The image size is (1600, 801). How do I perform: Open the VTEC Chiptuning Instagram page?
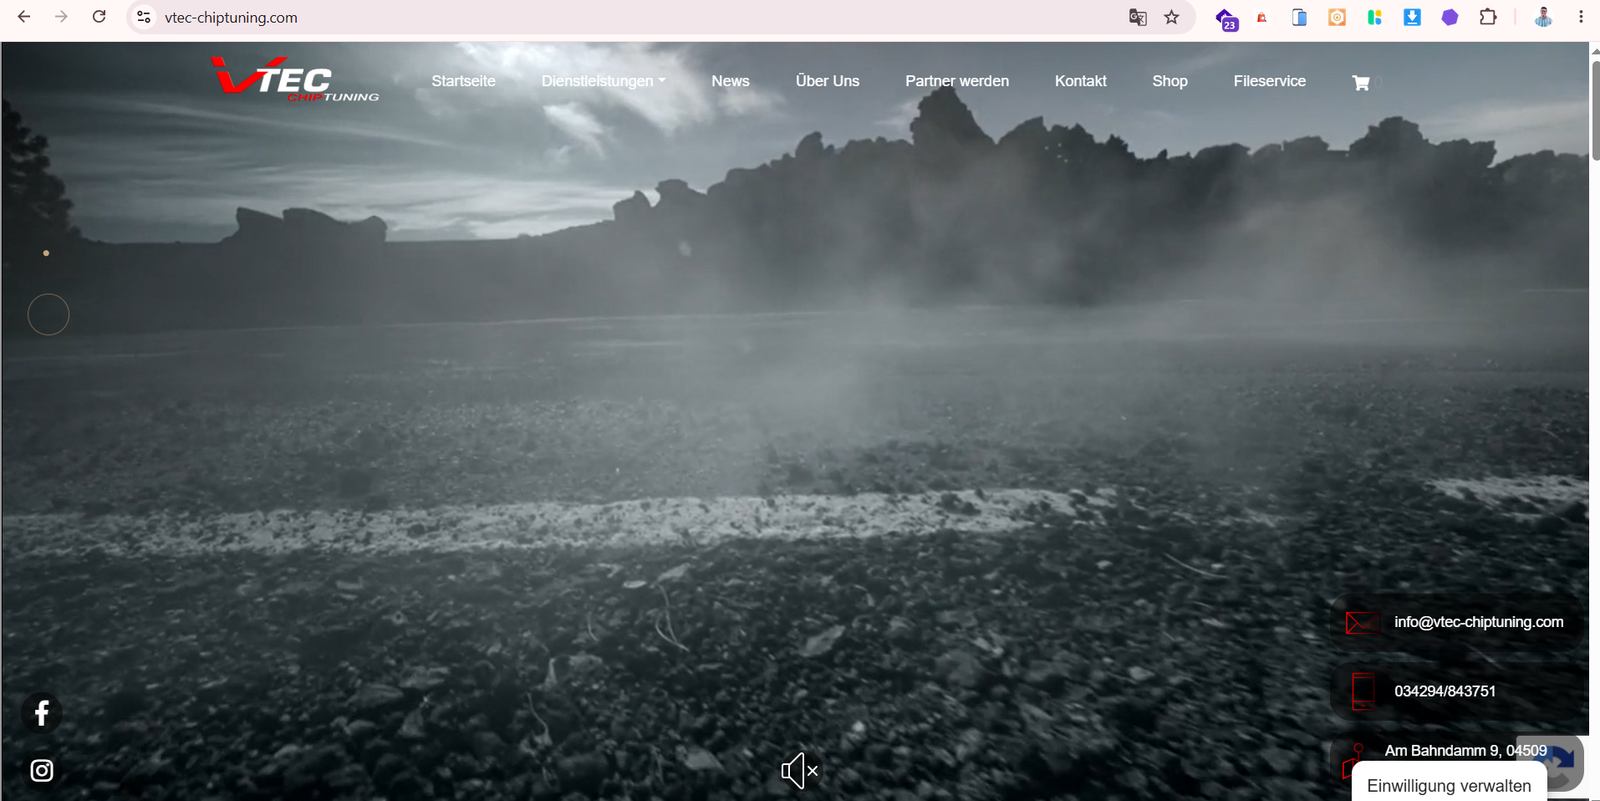(42, 771)
